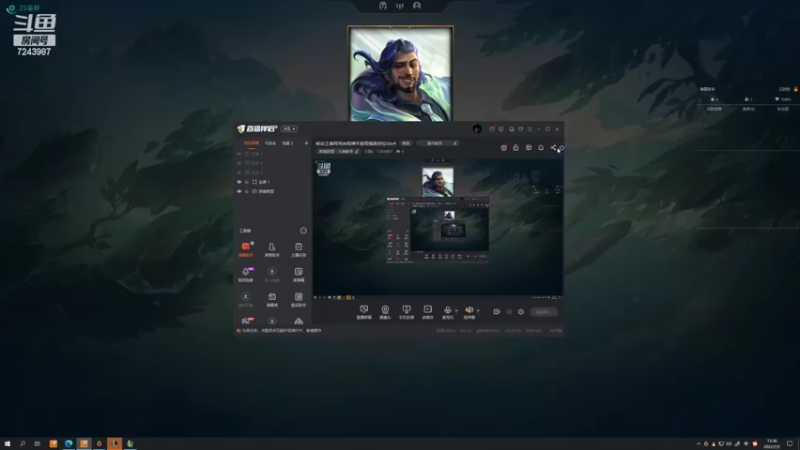Image resolution: width=800 pixels, height=450 pixels.
Task: Open the task clipboard tool in toolbox top row
Action: pos(298,249)
